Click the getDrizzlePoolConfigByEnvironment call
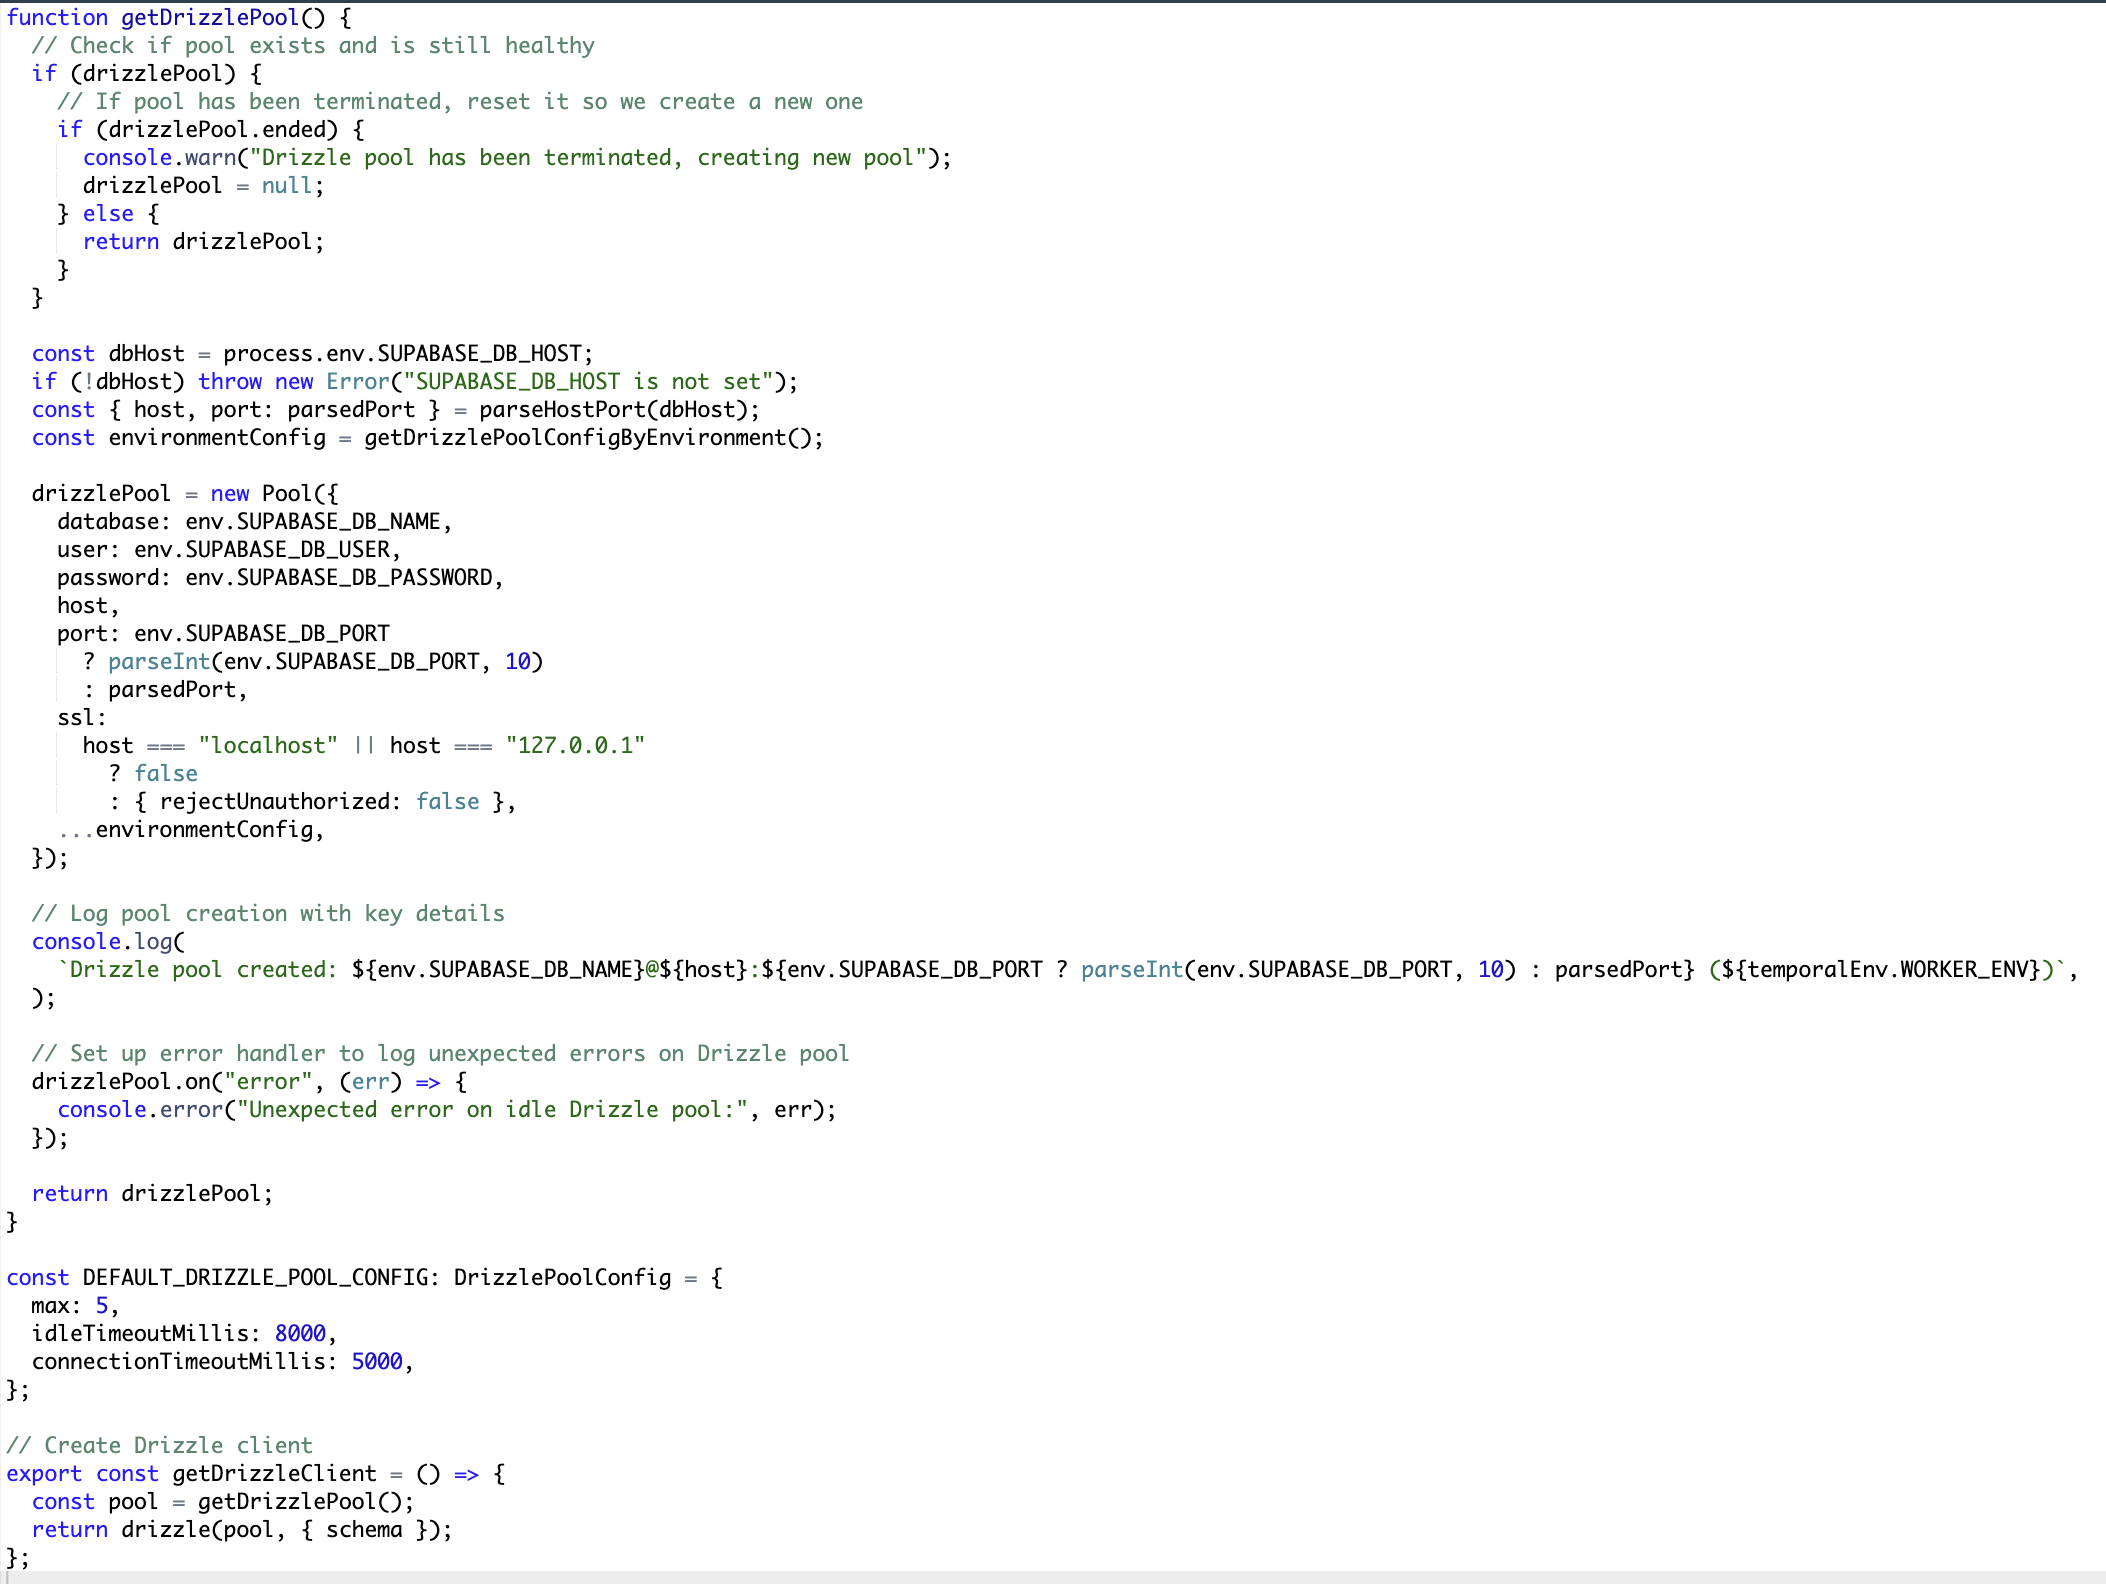 (x=580, y=437)
